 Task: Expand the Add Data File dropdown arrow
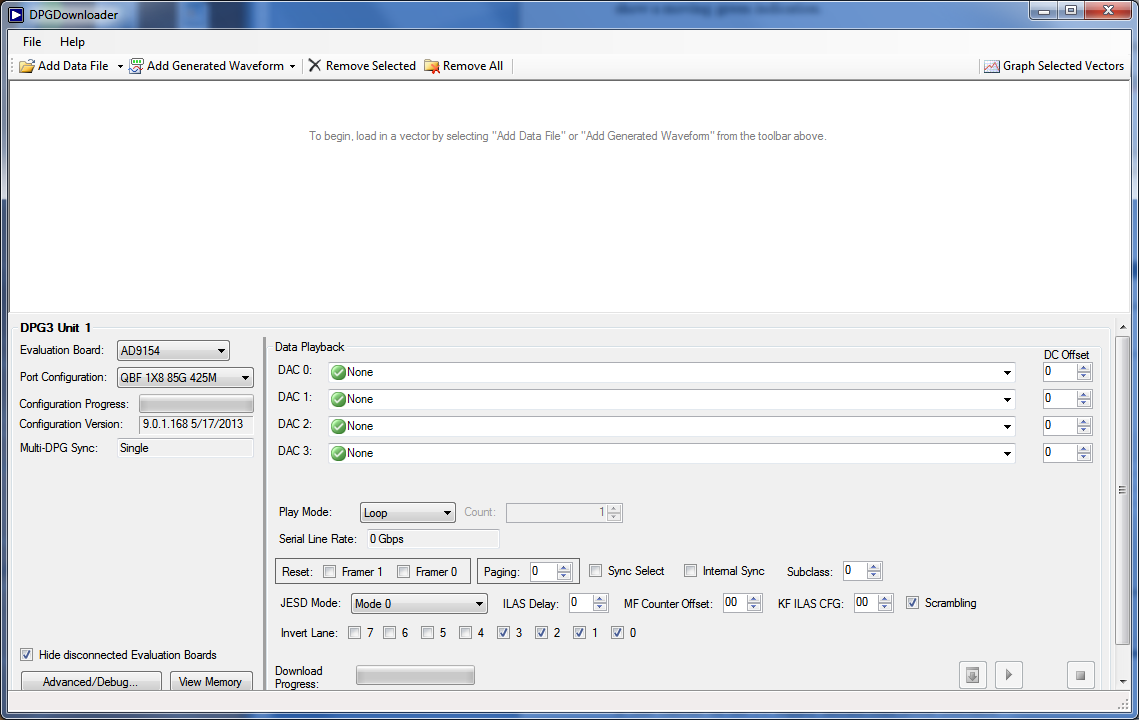tap(120, 66)
